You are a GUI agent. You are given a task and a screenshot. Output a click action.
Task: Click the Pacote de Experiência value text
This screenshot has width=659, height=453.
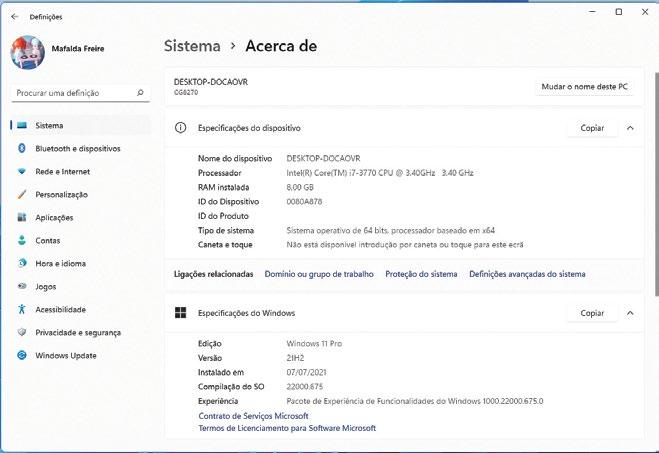click(x=414, y=401)
